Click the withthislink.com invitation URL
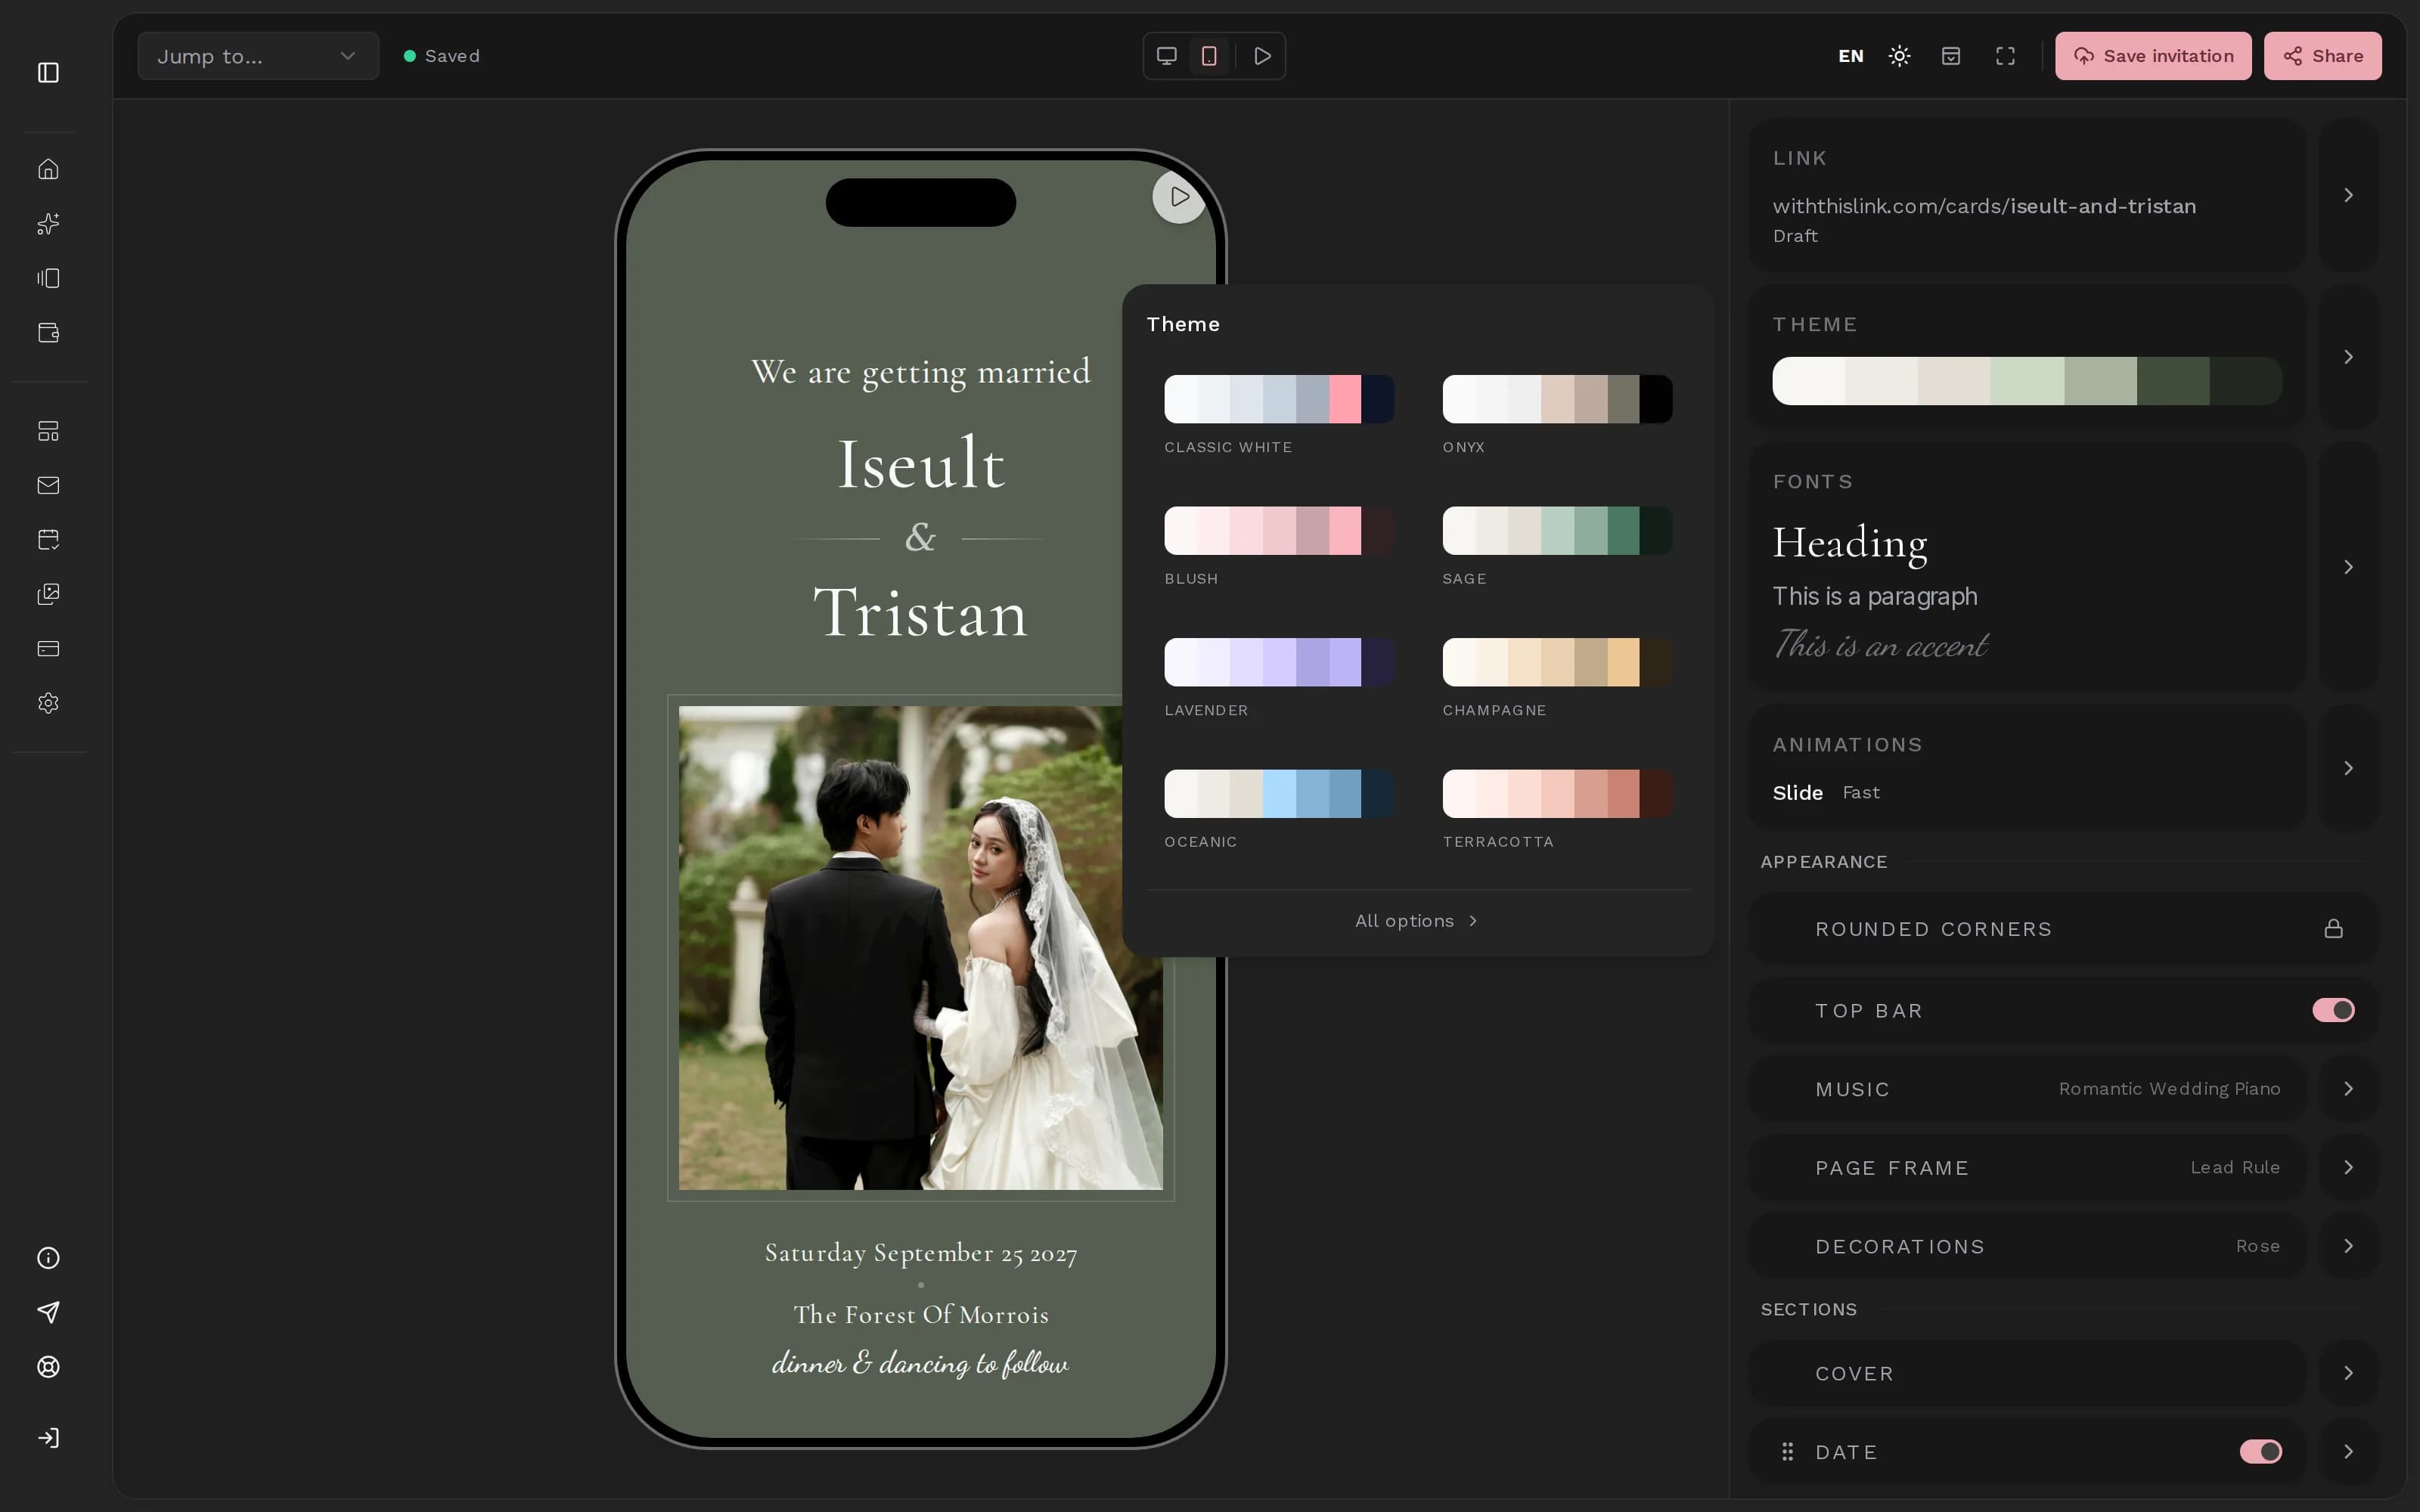This screenshot has width=2420, height=1512. point(1984,206)
